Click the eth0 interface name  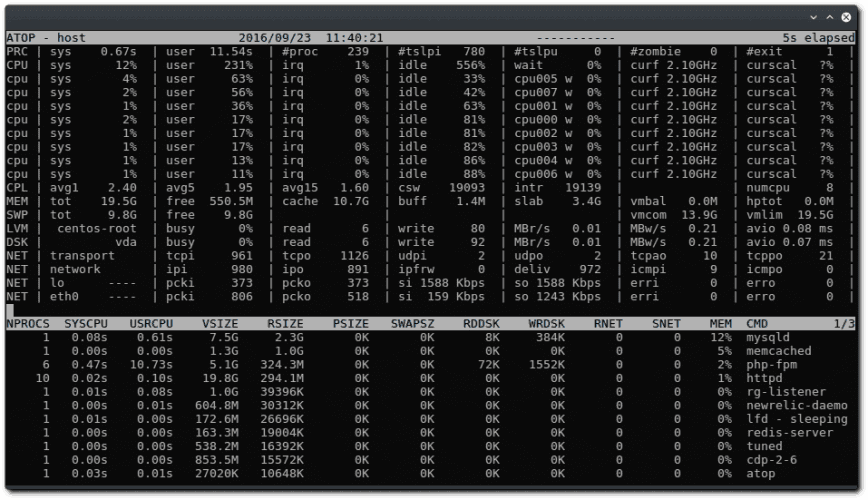[64, 296]
